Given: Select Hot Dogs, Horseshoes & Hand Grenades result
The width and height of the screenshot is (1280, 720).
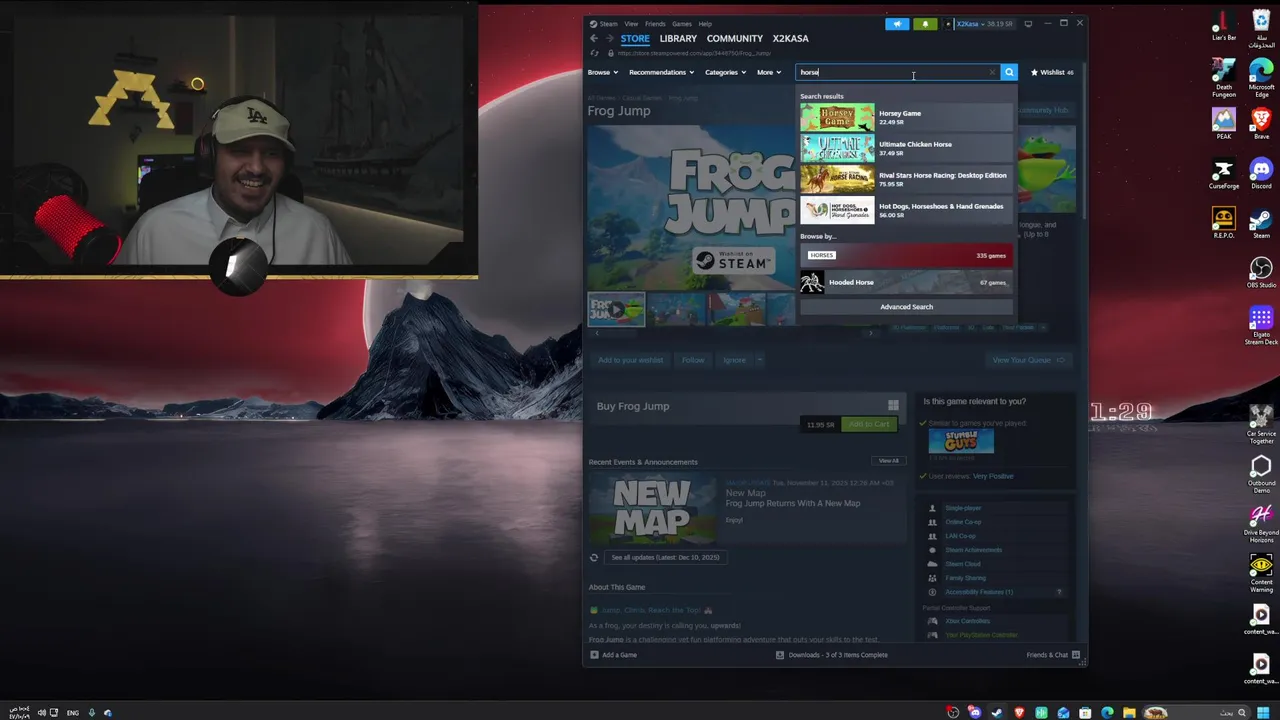Looking at the screenshot, I should click(x=906, y=210).
